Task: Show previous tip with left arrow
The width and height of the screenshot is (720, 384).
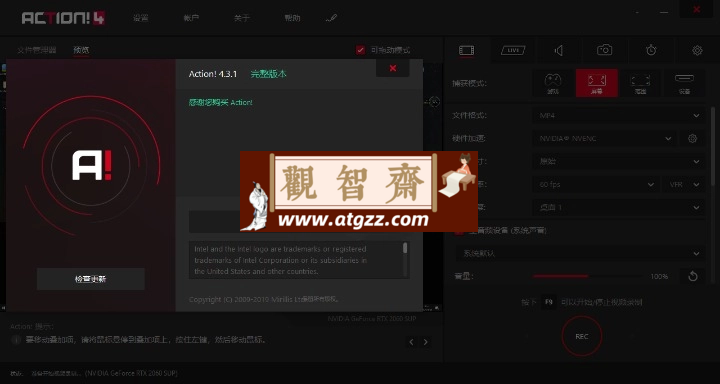Action: 411,342
